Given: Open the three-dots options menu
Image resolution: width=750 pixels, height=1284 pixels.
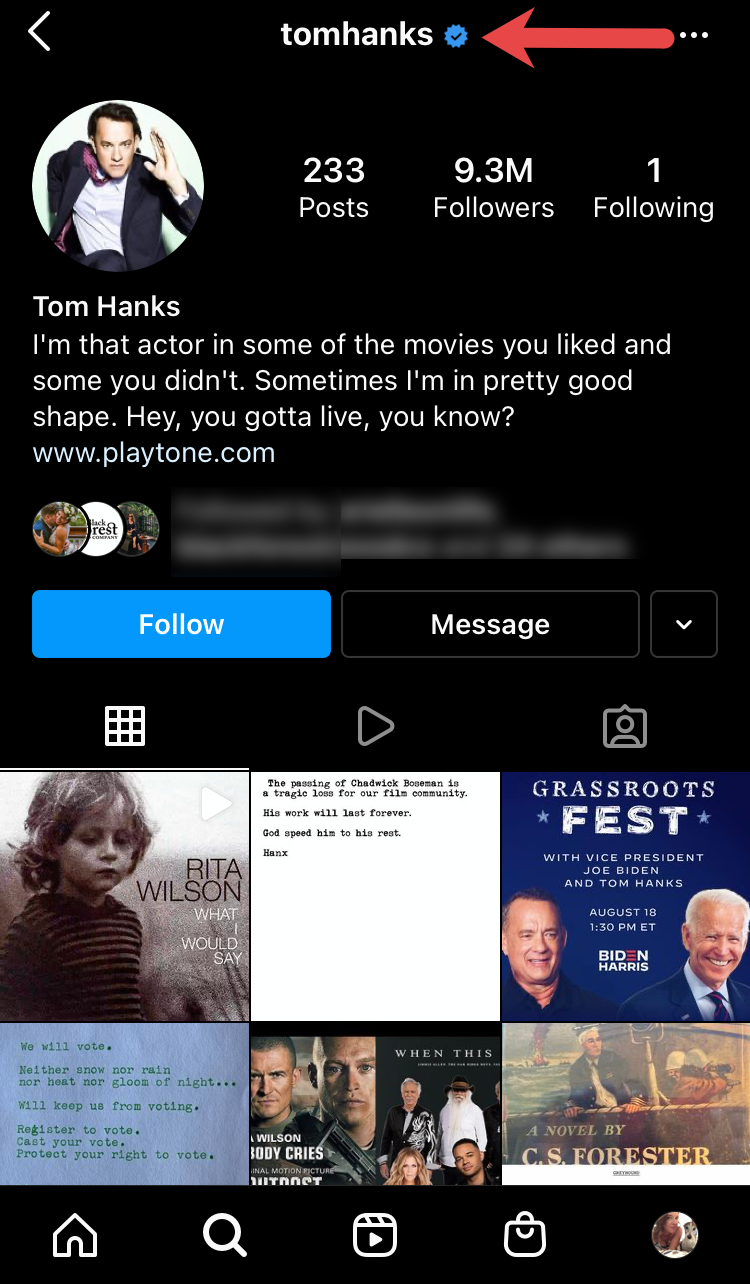Looking at the screenshot, I should click(693, 35).
